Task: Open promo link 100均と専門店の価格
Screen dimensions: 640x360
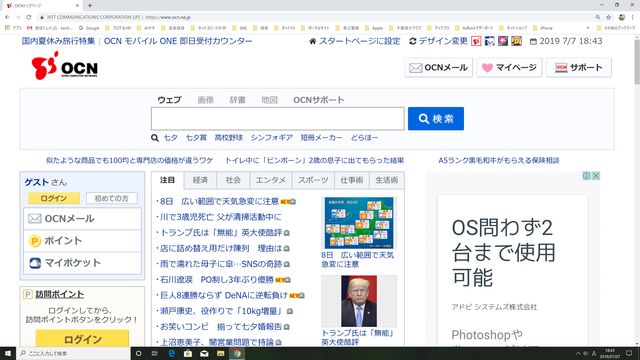Action: 129,160
